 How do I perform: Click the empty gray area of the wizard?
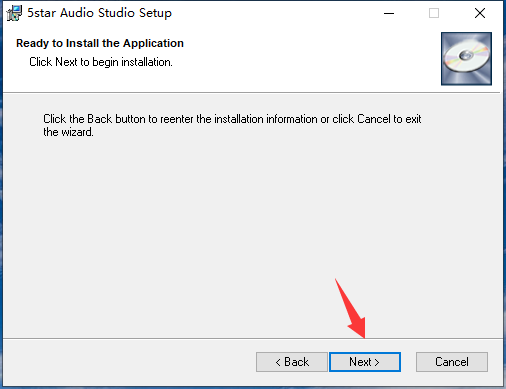click(x=233, y=227)
